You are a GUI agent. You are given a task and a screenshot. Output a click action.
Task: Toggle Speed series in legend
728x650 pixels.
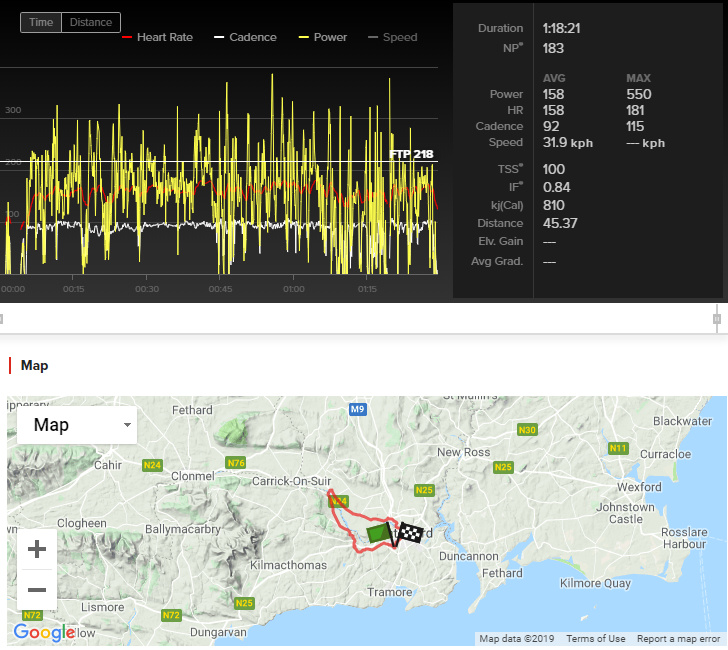tap(393, 37)
